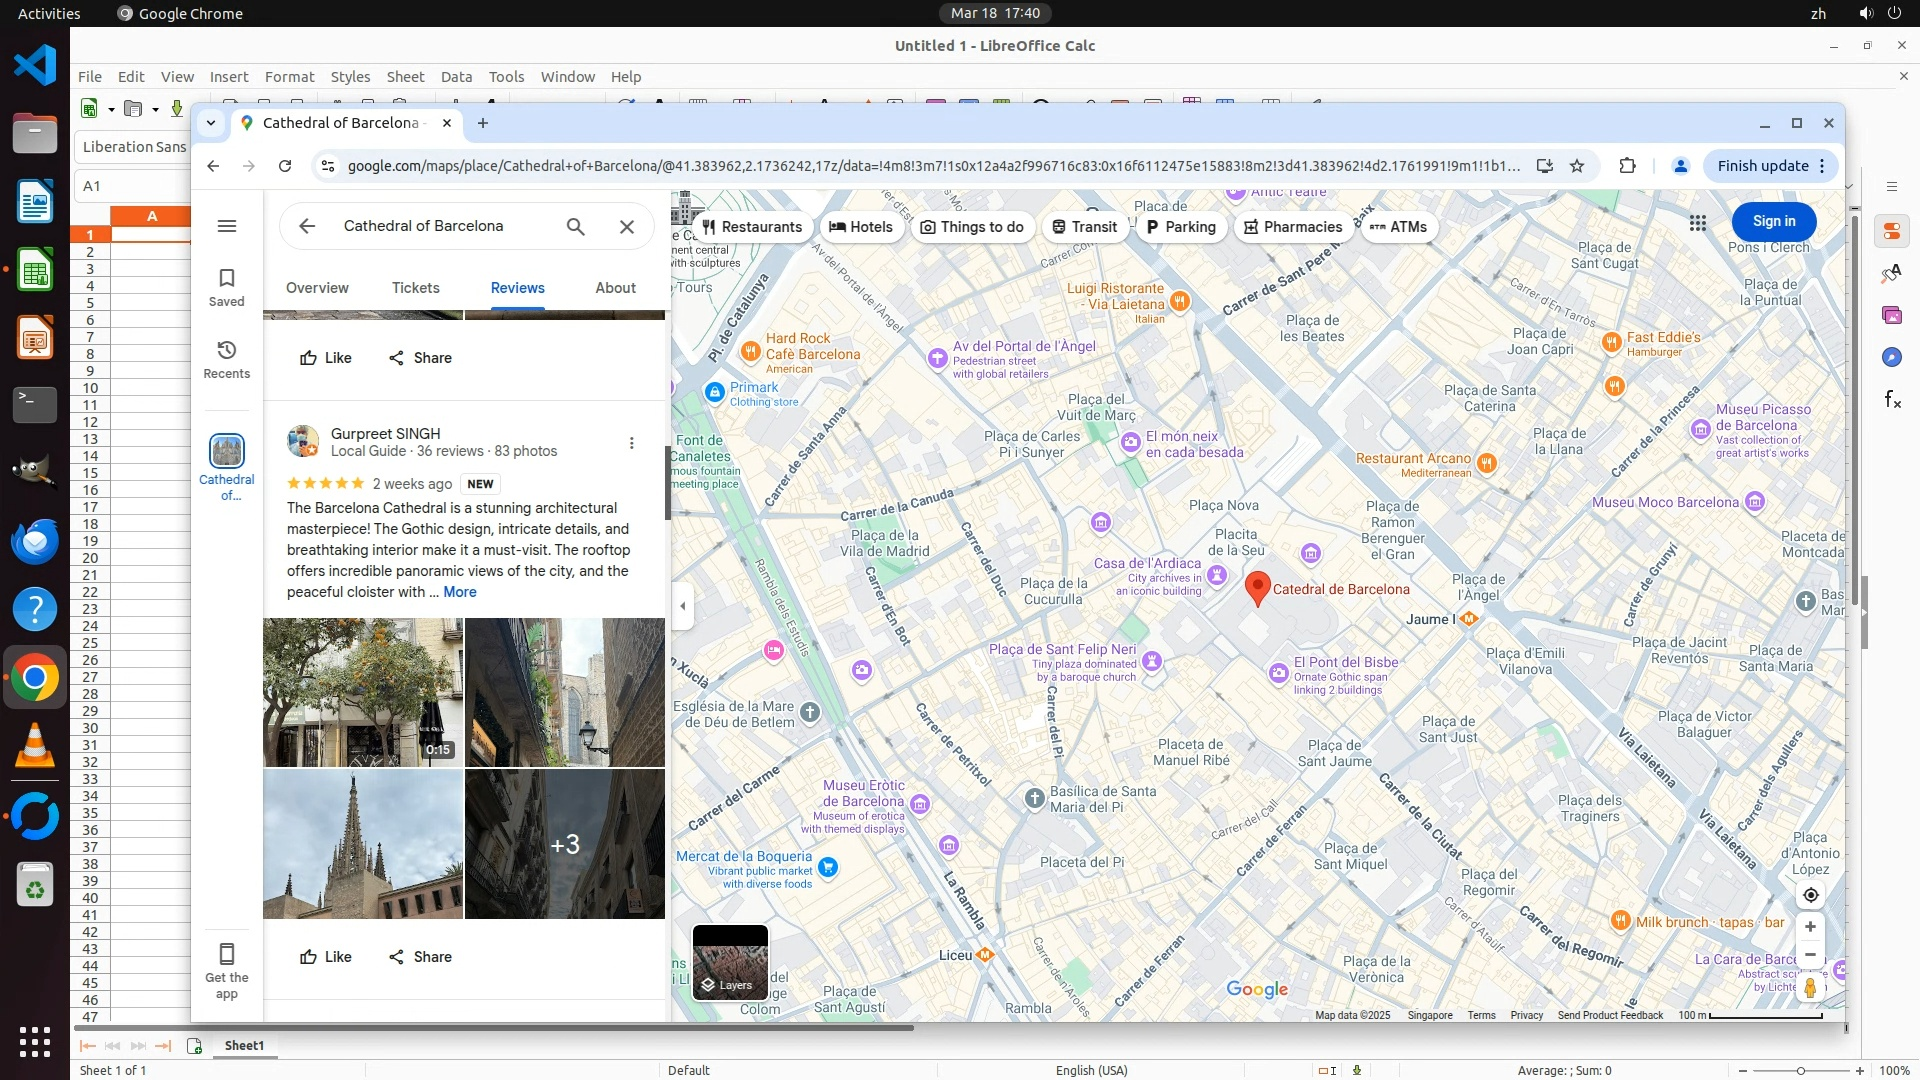Expand review text with More link
This screenshot has width=1920, height=1080.
[x=460, y=592]
